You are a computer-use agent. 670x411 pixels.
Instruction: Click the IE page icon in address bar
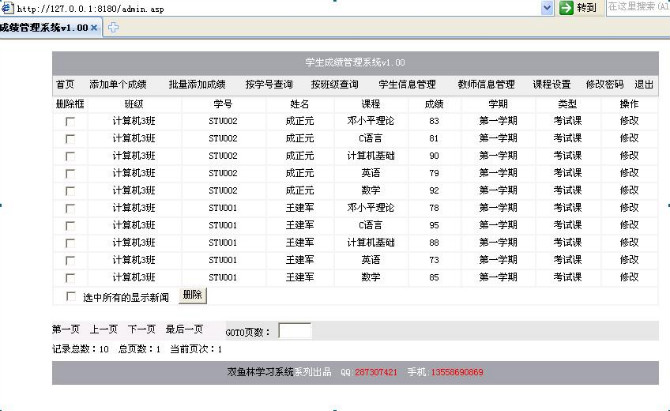[7, 8]
